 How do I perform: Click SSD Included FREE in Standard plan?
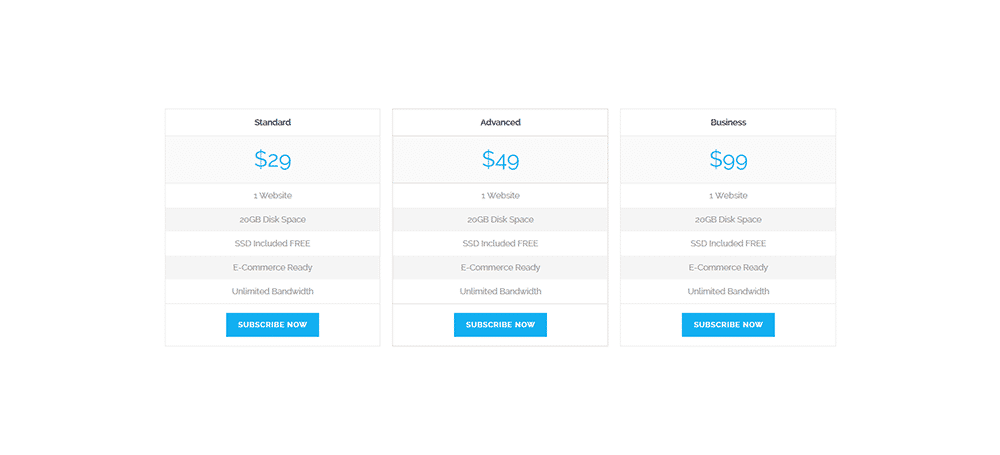coord(272,243)
